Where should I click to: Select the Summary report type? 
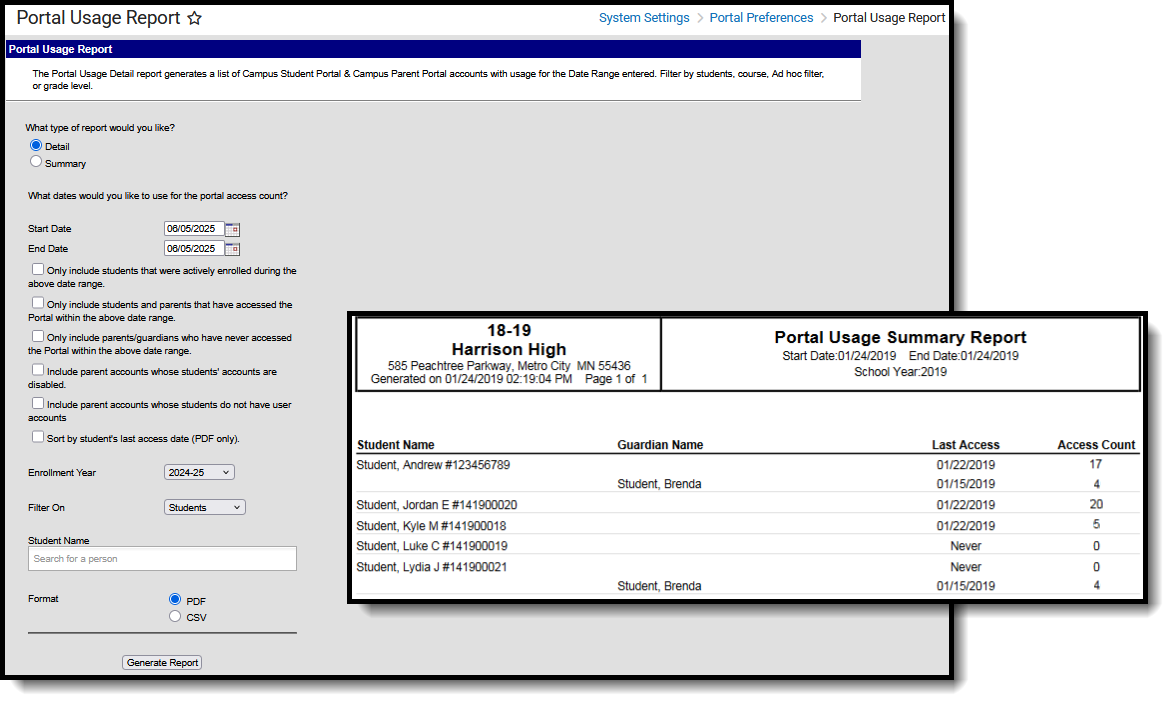(x=36, y=162)
